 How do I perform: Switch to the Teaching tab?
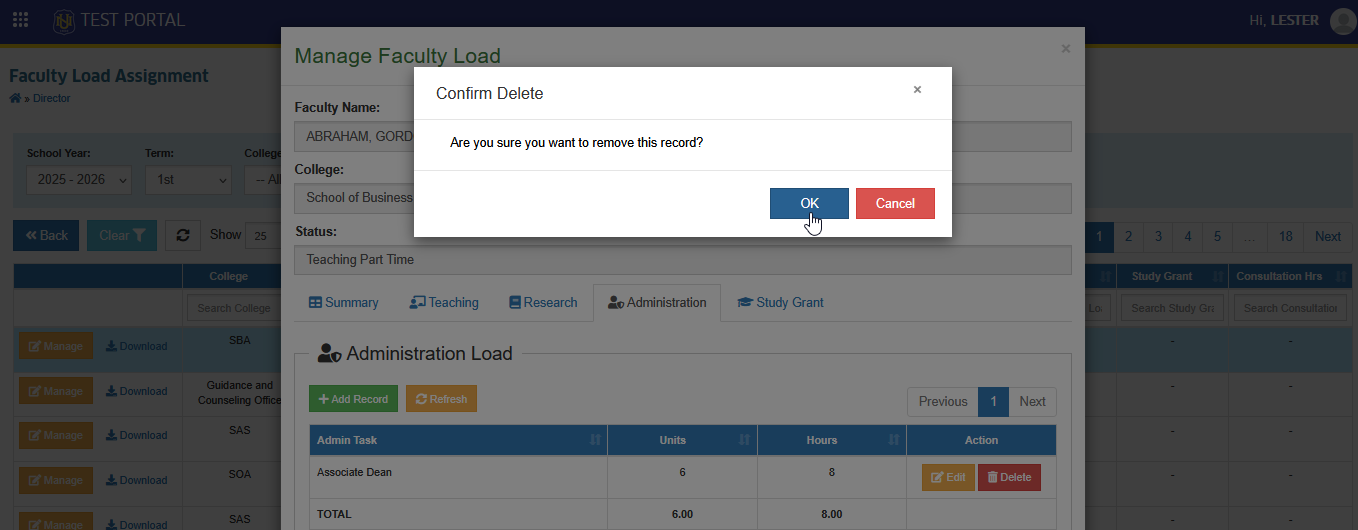pyautogui.click(x=444, y=302)
